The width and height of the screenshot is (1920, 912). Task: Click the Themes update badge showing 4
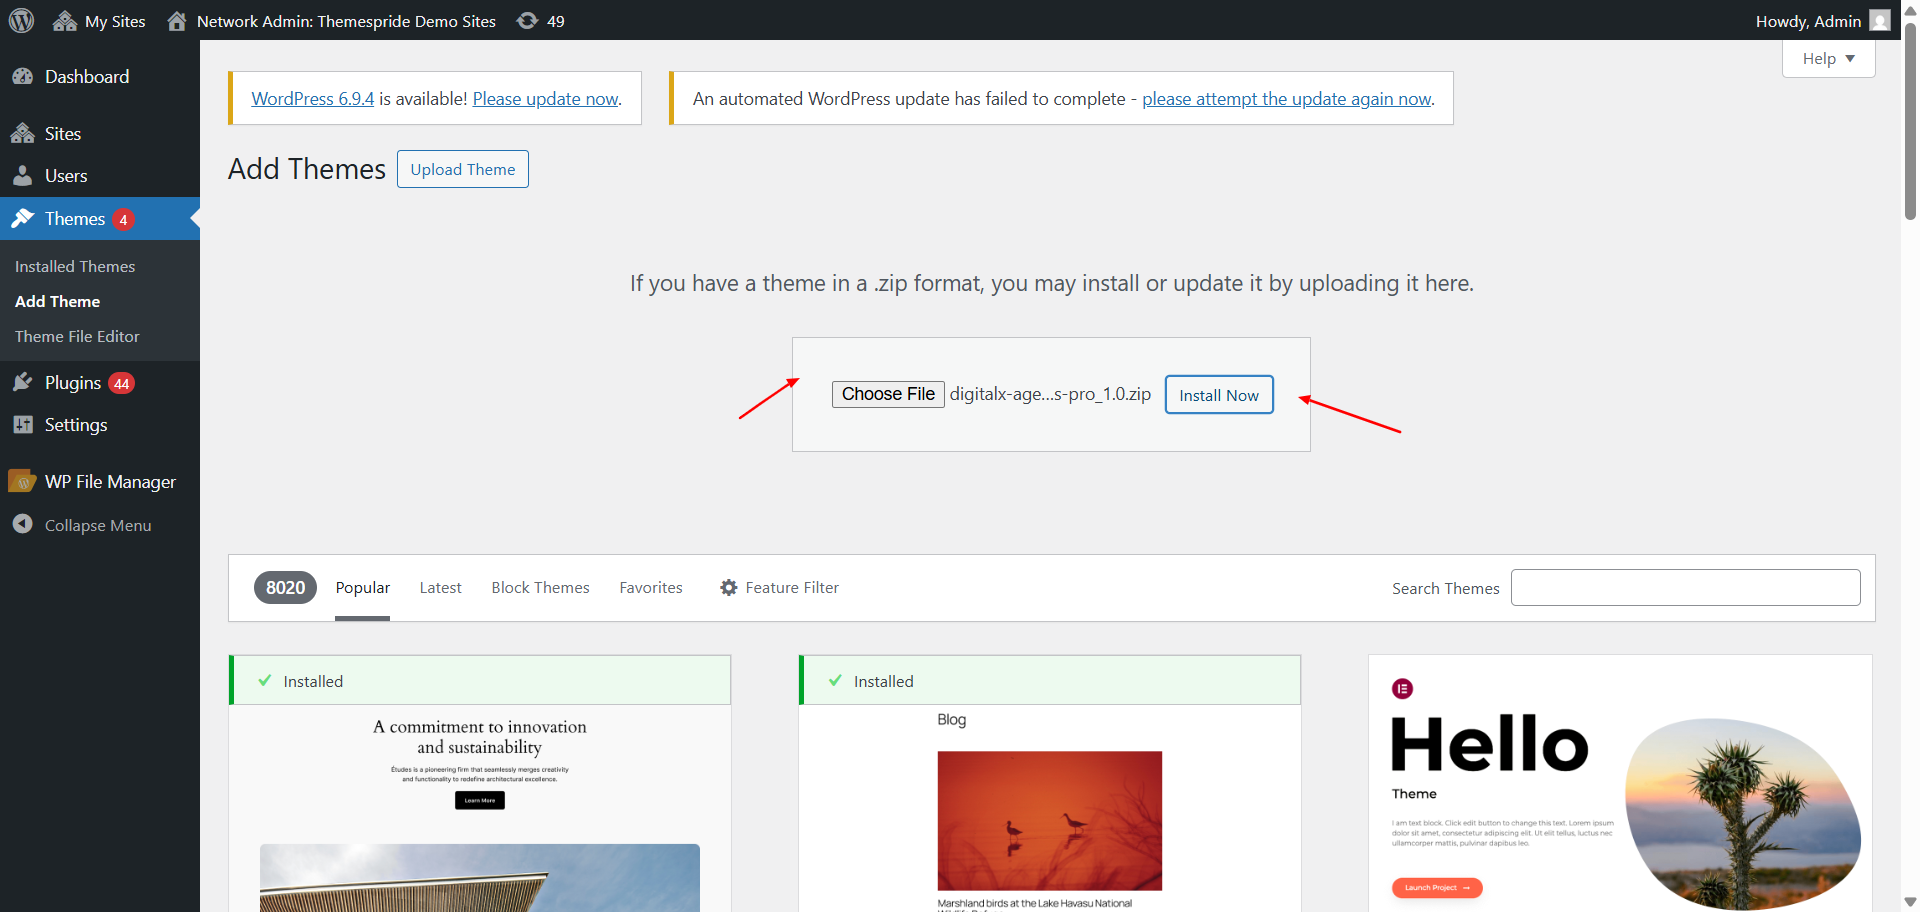tap(123, 219)
